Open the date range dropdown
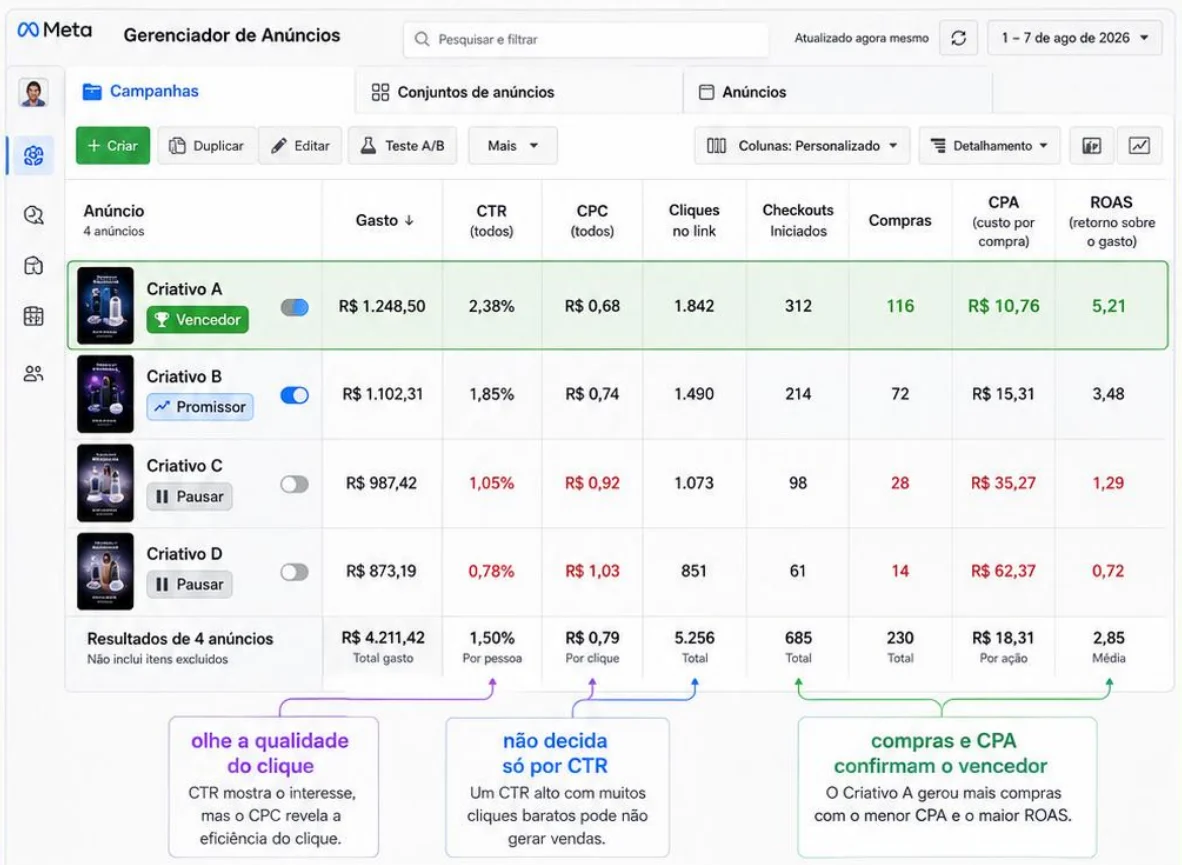1182x865 pixels. [1075, 38]
